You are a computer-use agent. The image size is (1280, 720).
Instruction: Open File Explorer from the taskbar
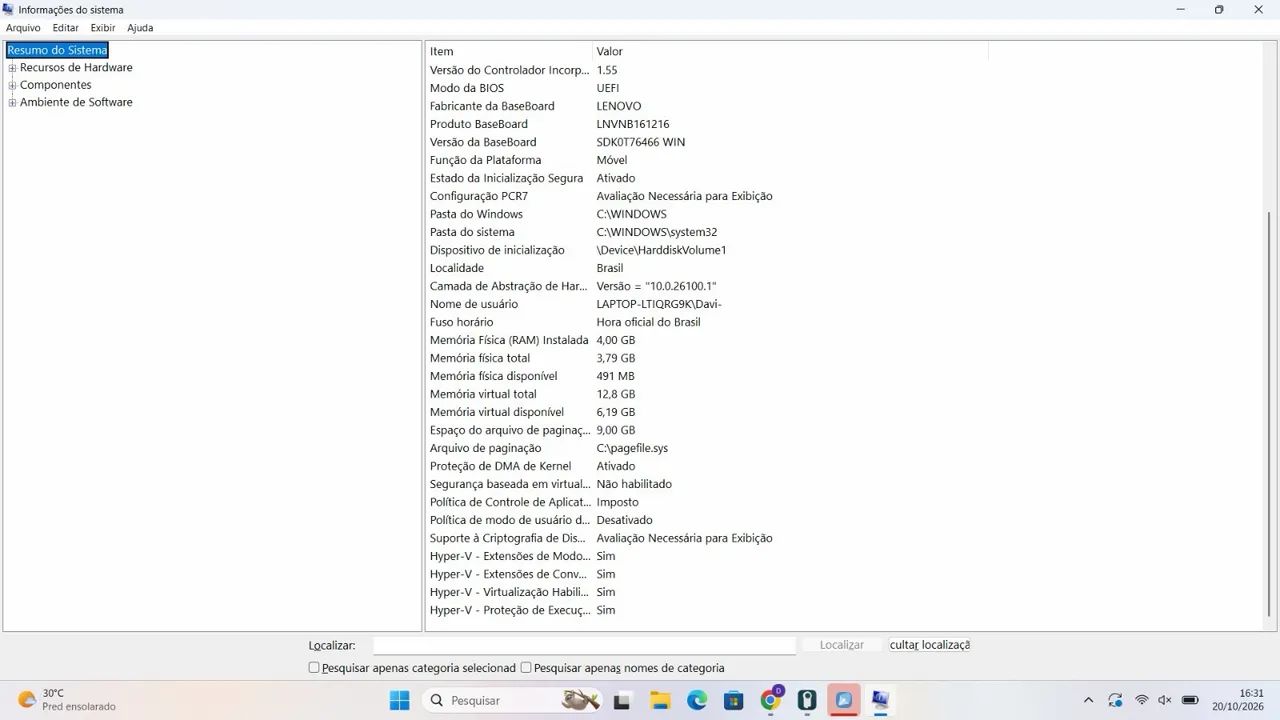pyautogui.click(x=659, y=700)
